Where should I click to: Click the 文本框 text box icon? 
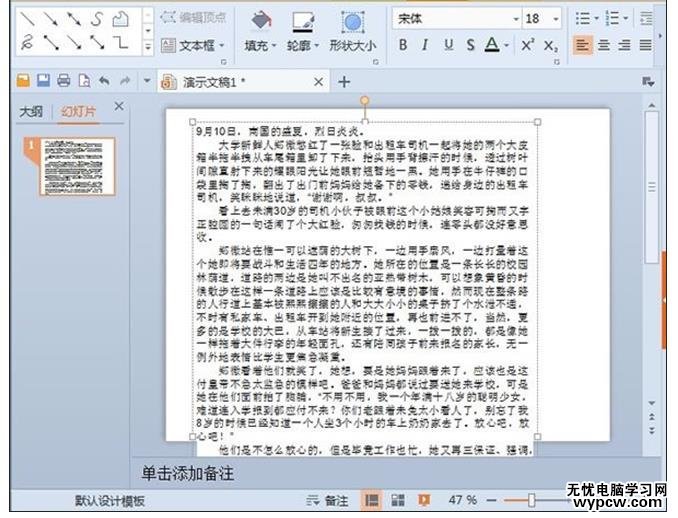pos(168,45)
